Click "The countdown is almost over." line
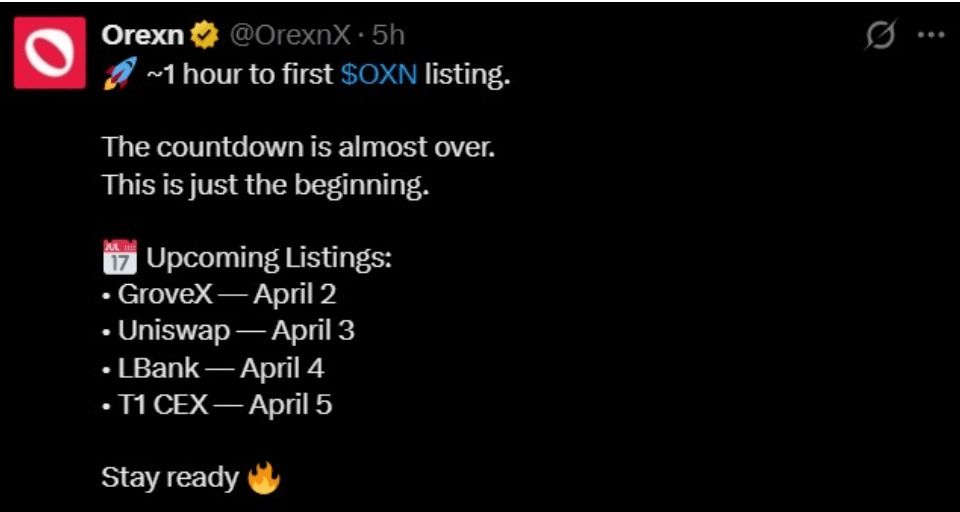 click(298, 148)
